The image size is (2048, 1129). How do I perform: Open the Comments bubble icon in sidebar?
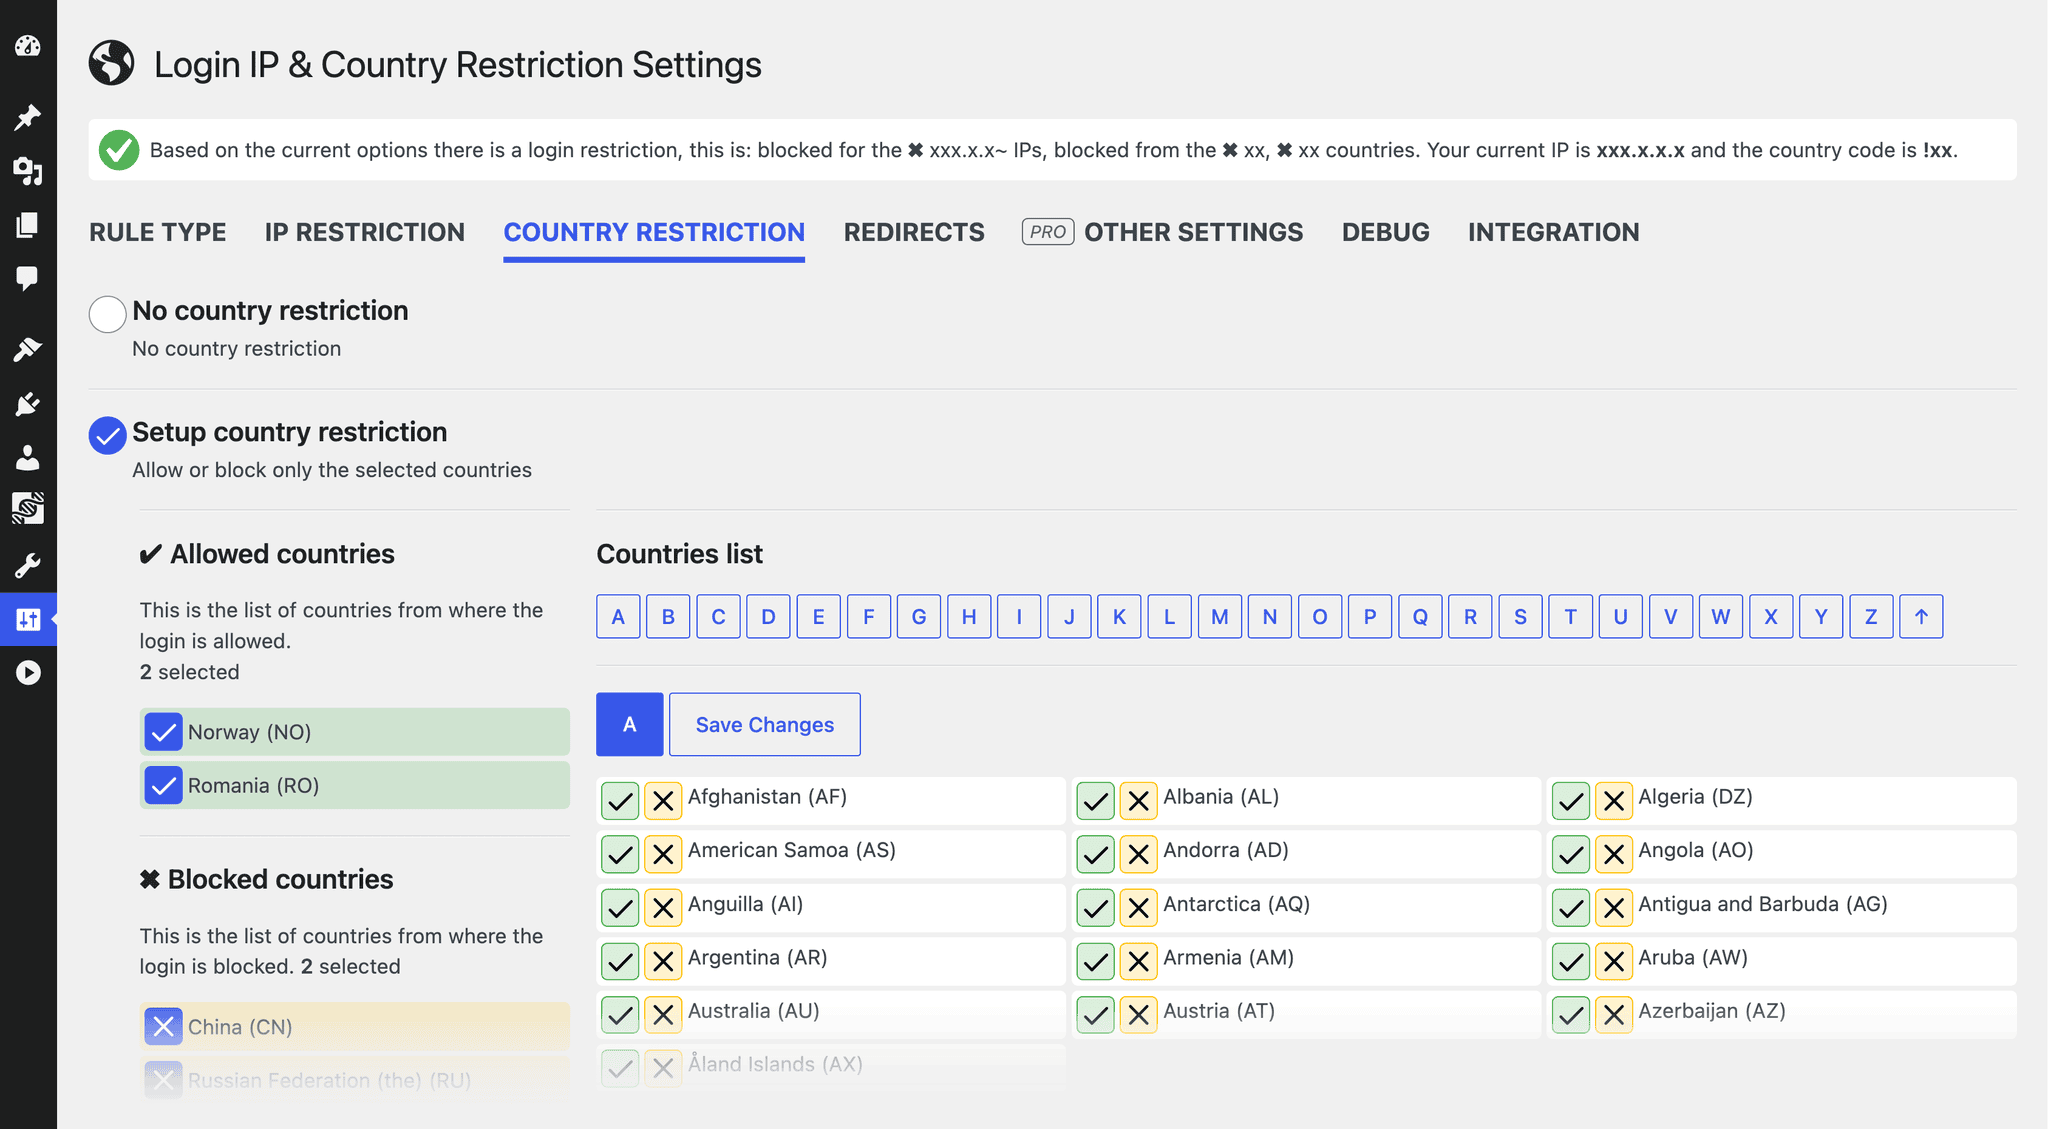click(x=28, y=278)
